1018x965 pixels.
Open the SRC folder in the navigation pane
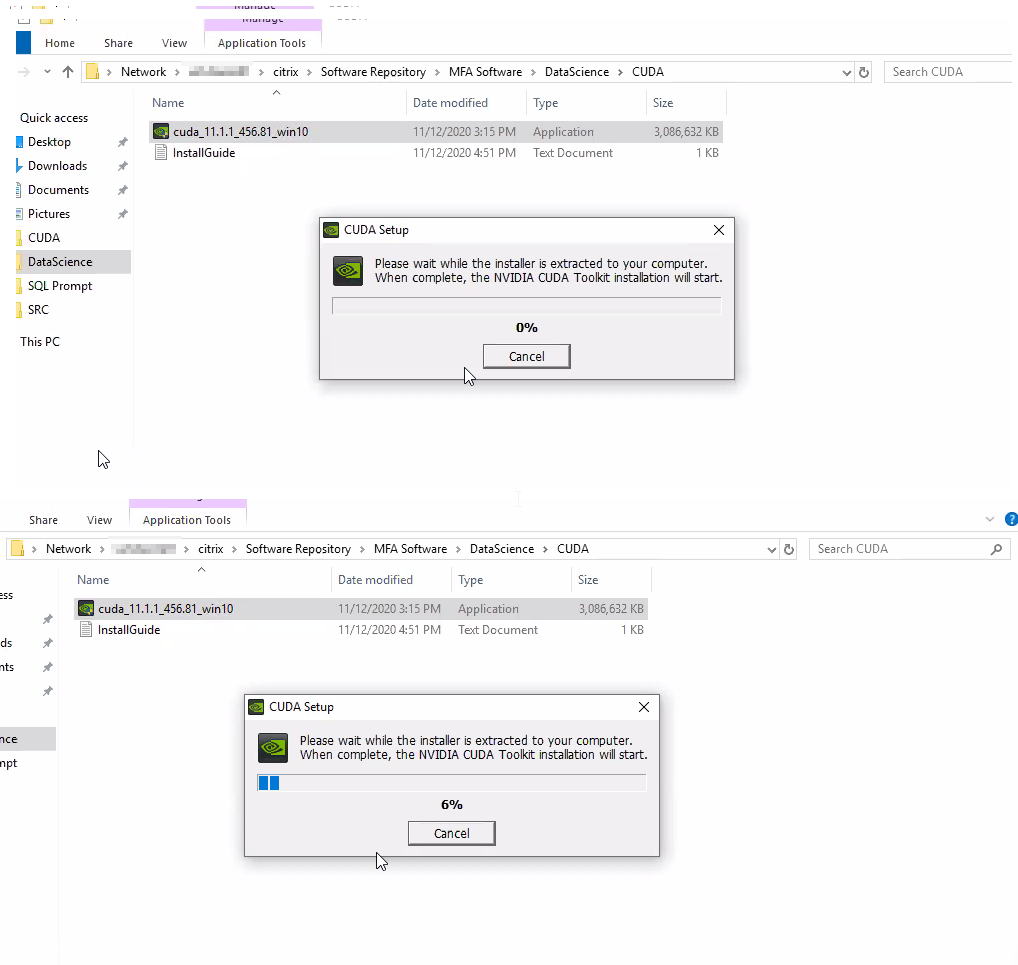coord(38,310)
